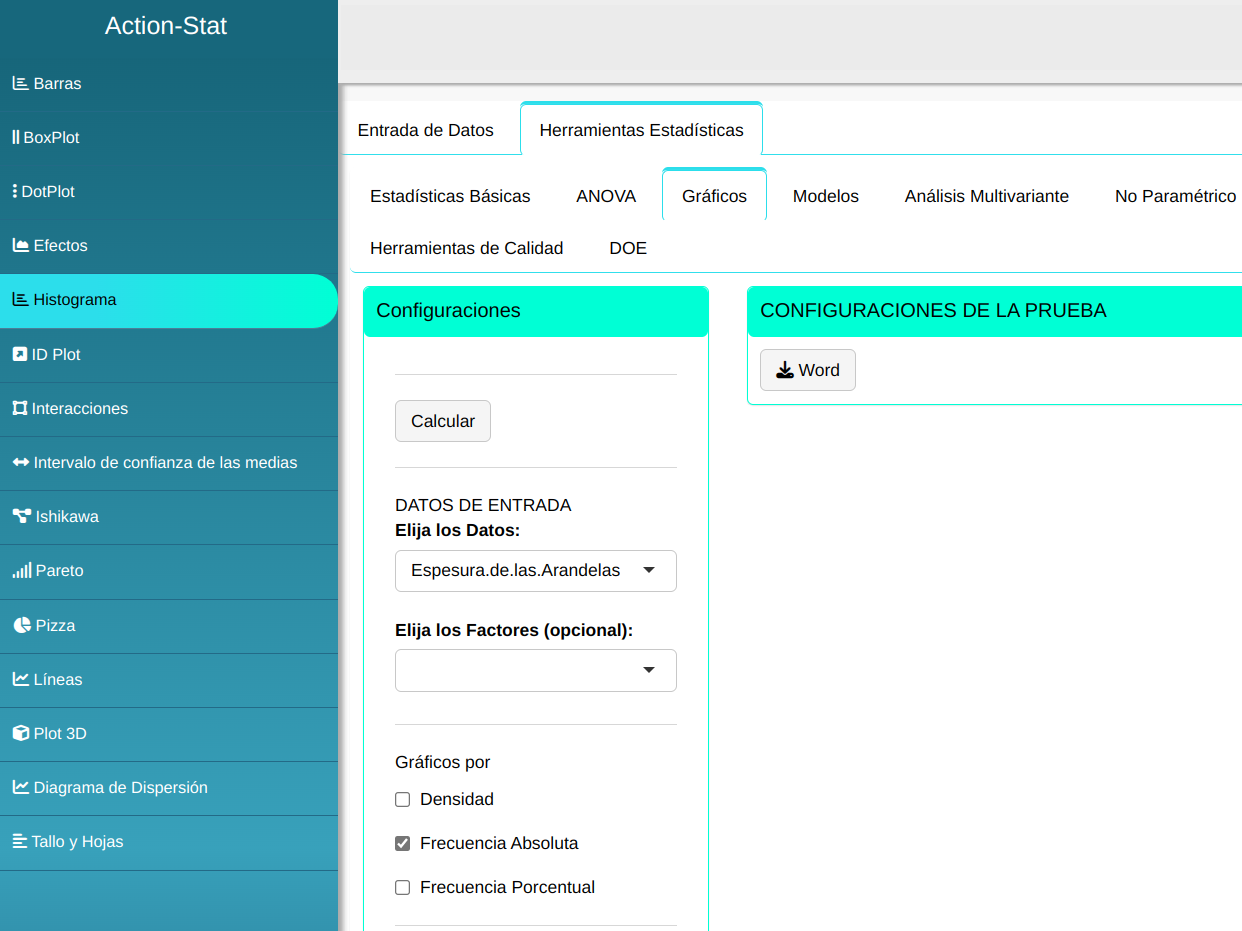Select Diagrama de Dispersión in the sidebar
This screenshot has height=931, width=1242.
pos(120,788)
